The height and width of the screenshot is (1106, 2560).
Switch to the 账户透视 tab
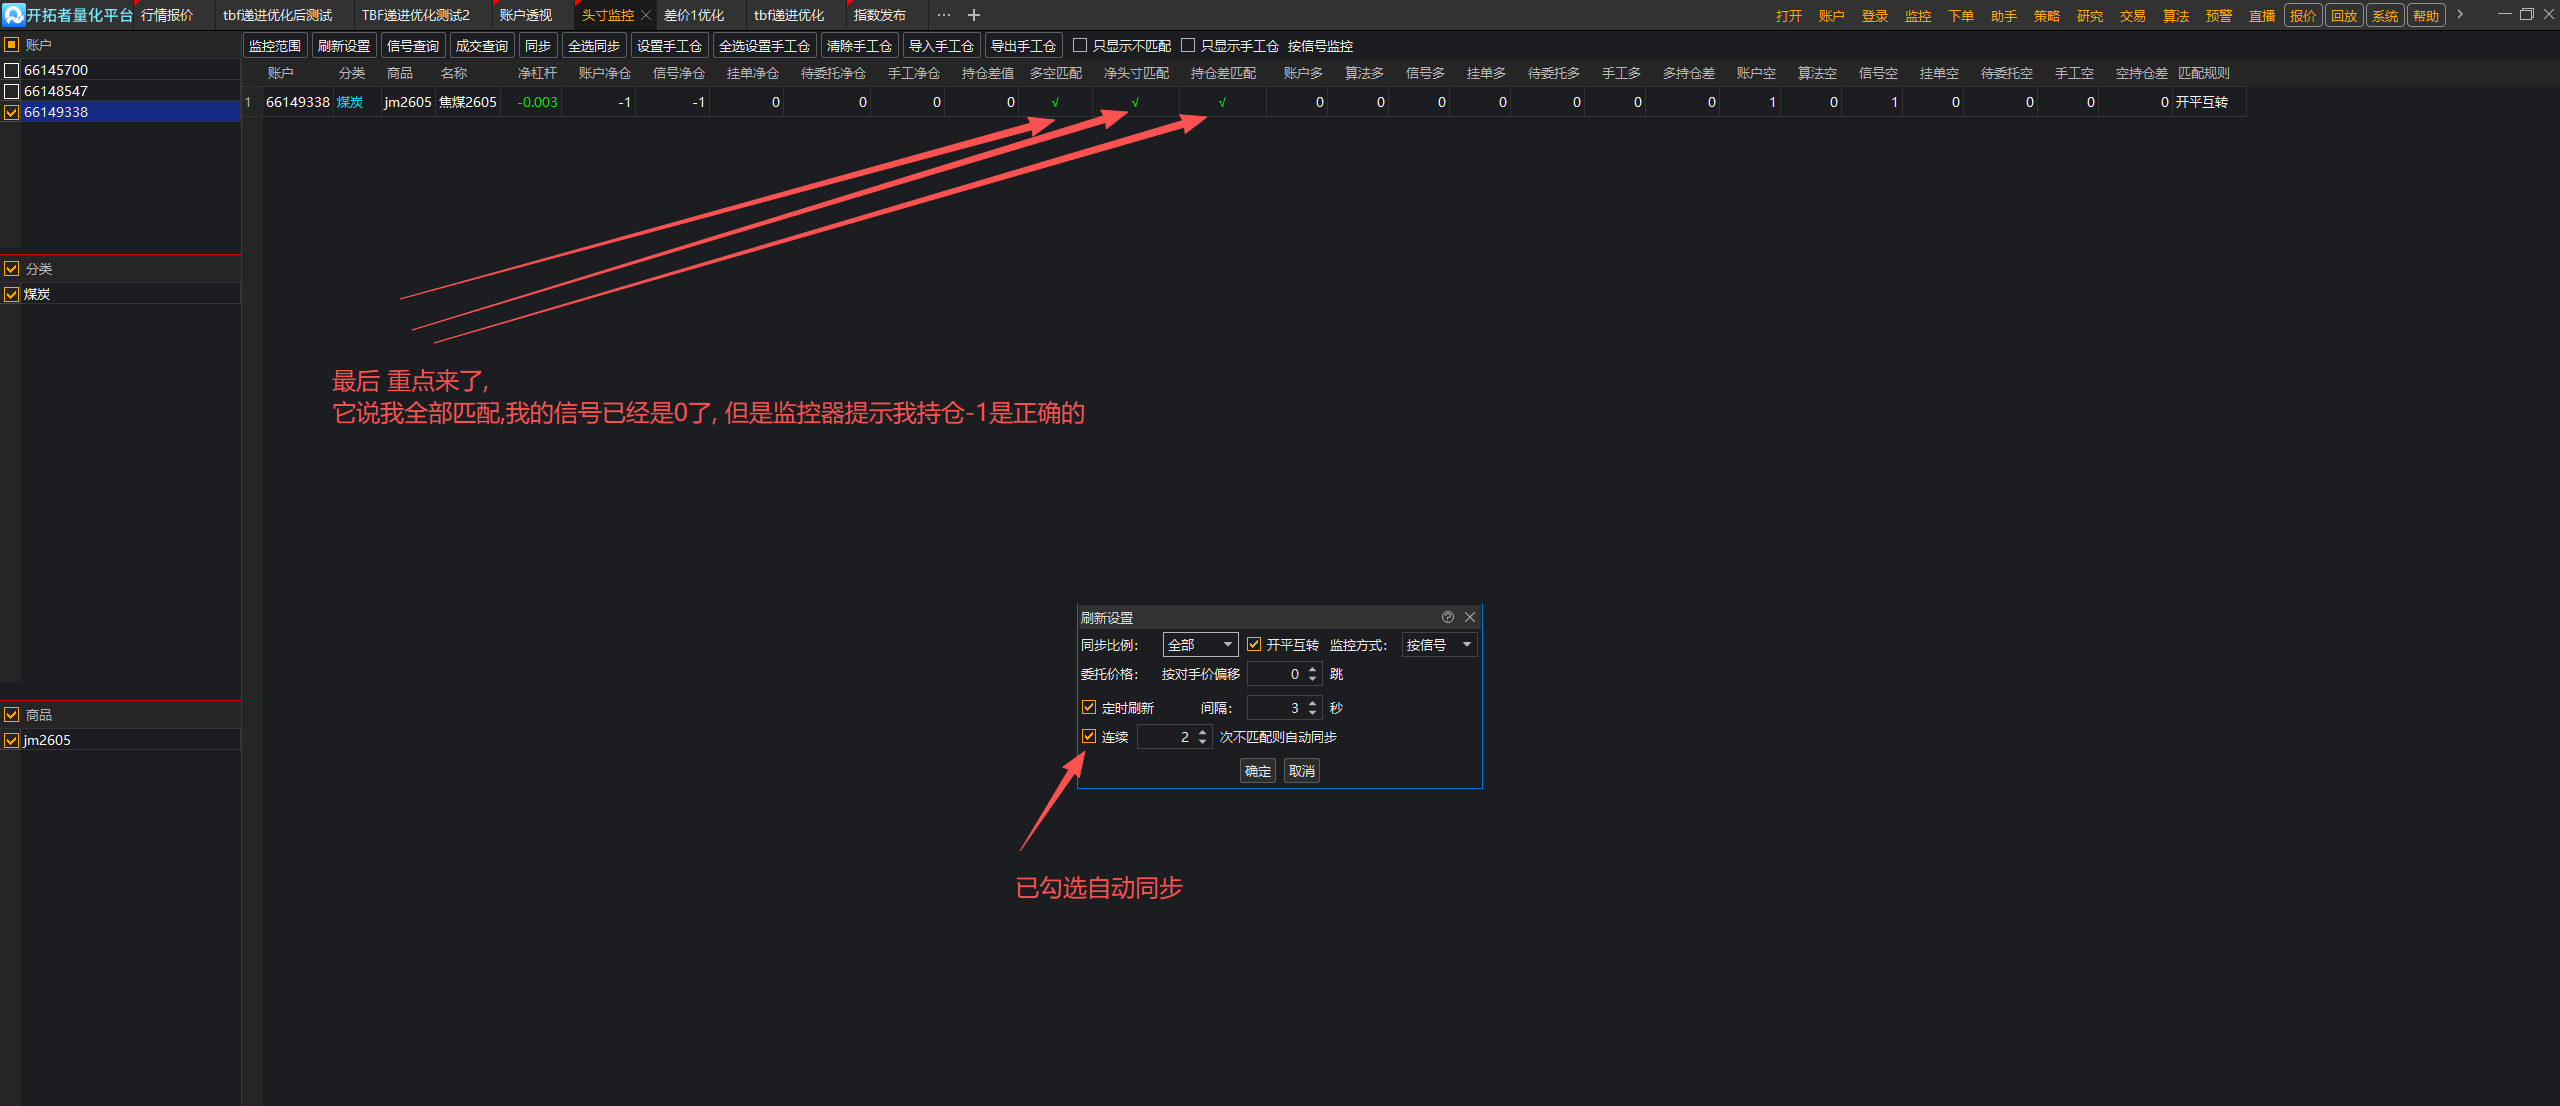point(526,15)
